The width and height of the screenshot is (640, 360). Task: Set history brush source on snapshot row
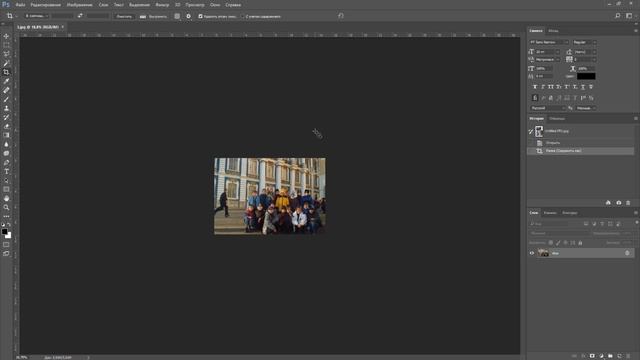click(531, 131)
